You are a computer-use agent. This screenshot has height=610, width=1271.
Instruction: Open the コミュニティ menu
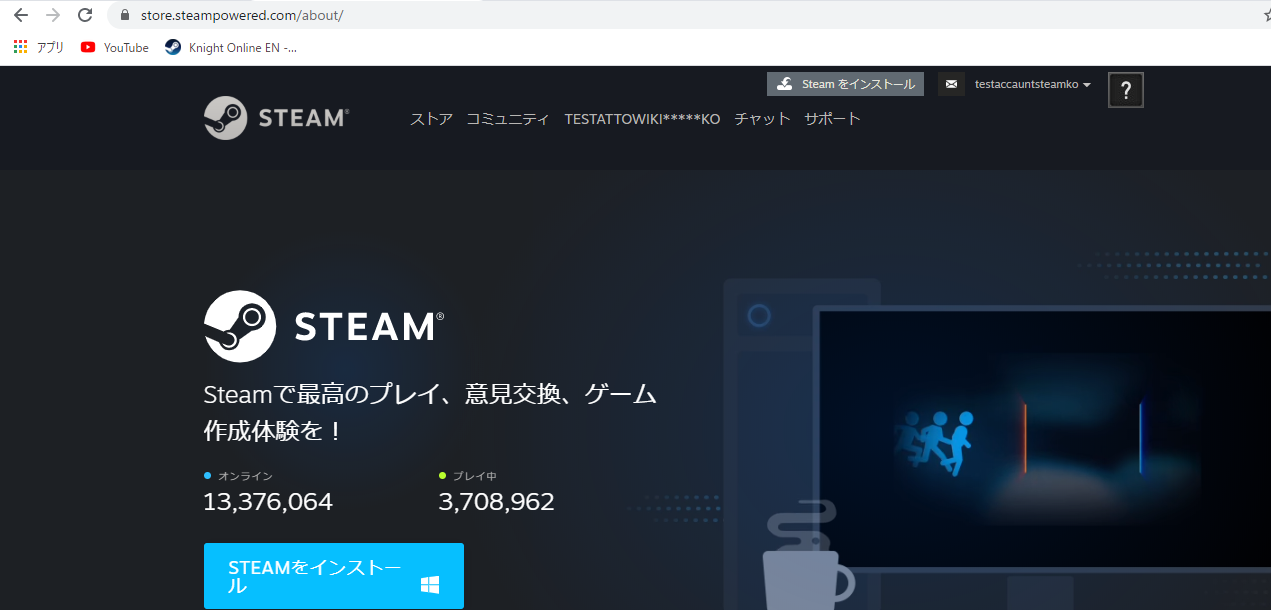pos(508,119)
